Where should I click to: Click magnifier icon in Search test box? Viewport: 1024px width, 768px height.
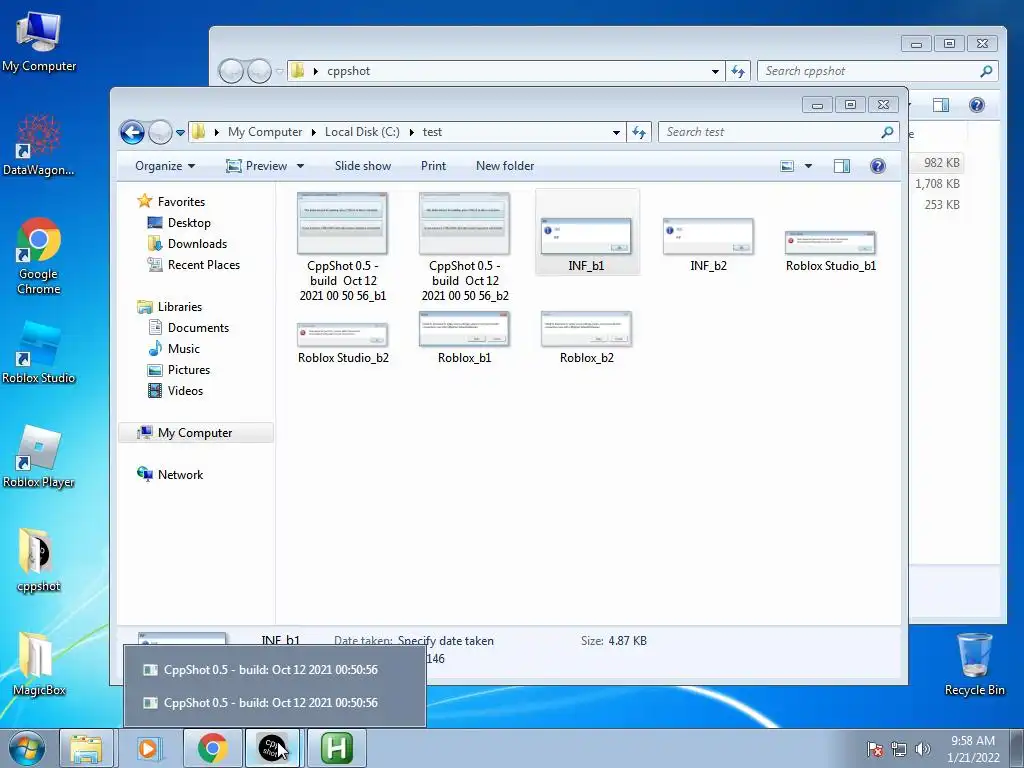tap(887, 132)
